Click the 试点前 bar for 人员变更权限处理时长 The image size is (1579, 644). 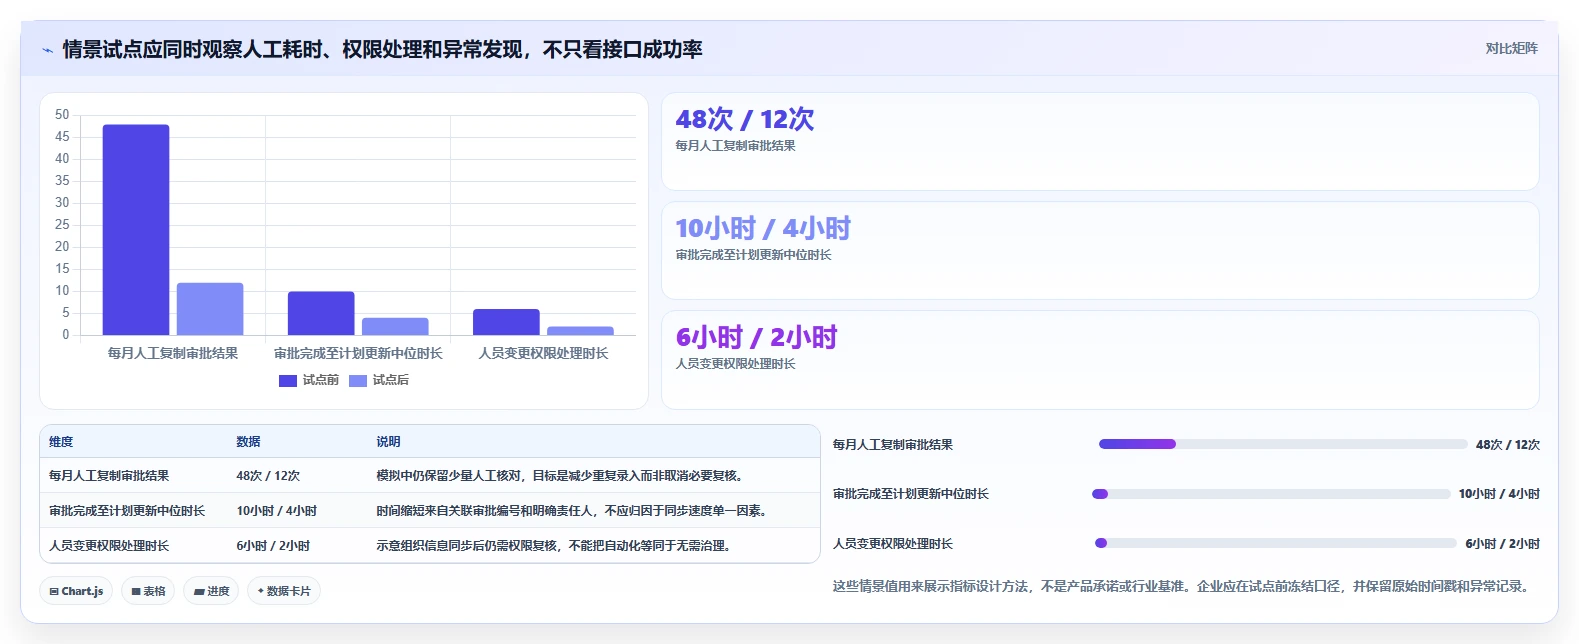pyautogui.click(x=506, y=322)
